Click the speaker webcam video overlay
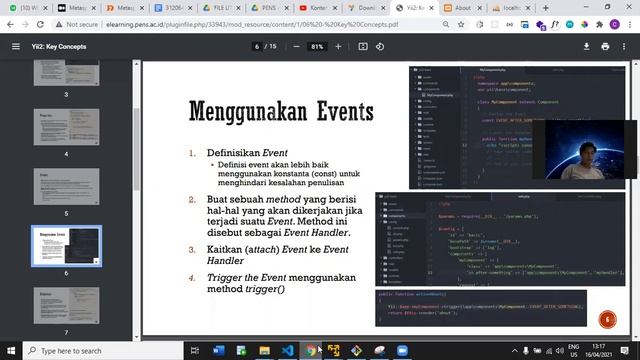 tap(584, 149)
